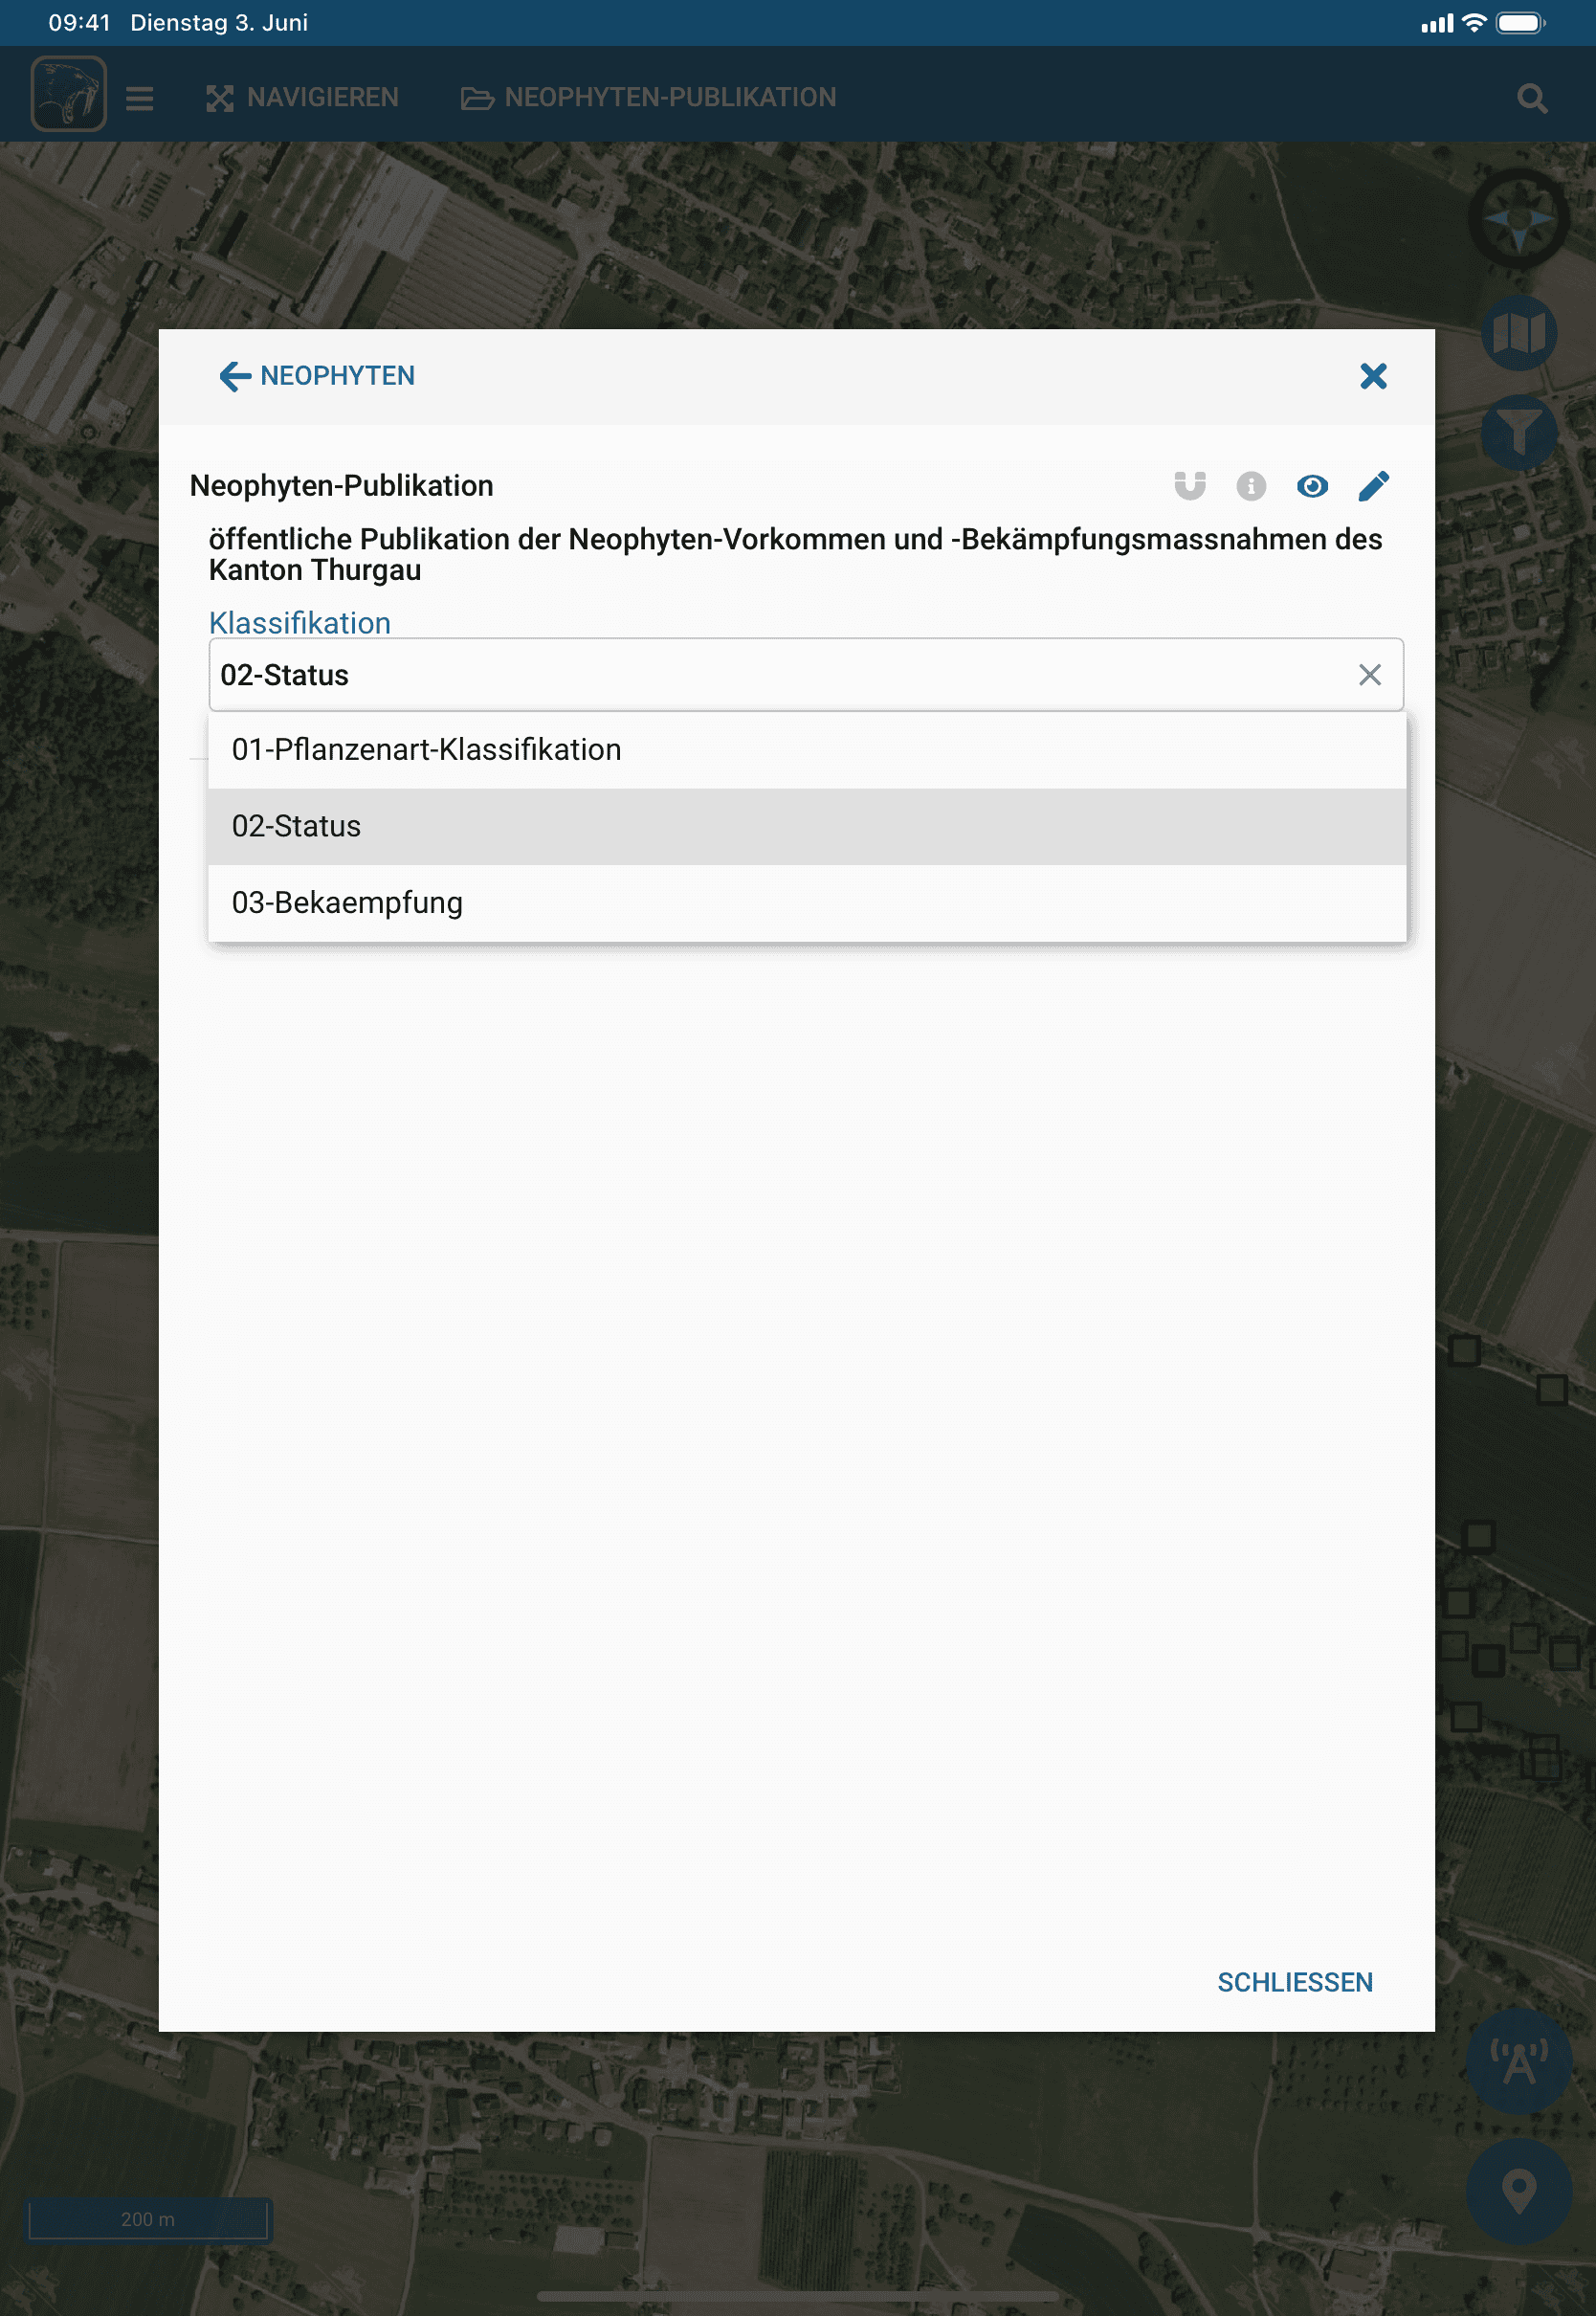Open the hamburger menu
The height and width of the screenshot is (2316, 1596).
tap(139, 98)
